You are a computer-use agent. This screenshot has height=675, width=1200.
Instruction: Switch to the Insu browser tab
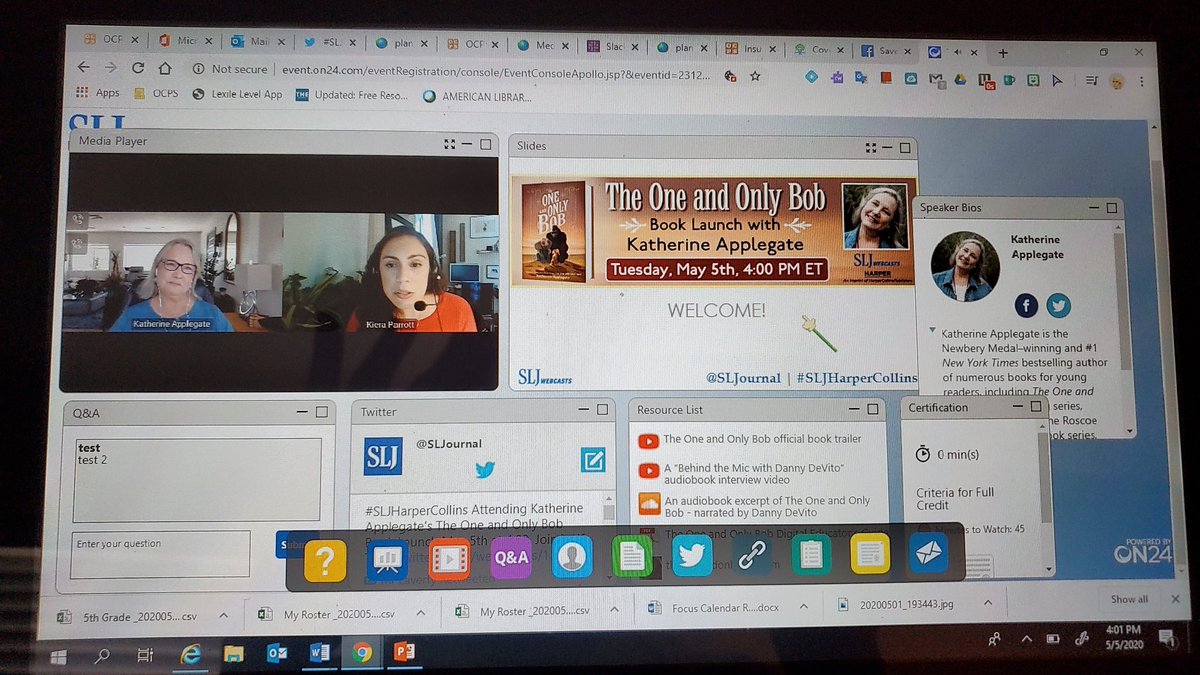click(x=750, y=47)
